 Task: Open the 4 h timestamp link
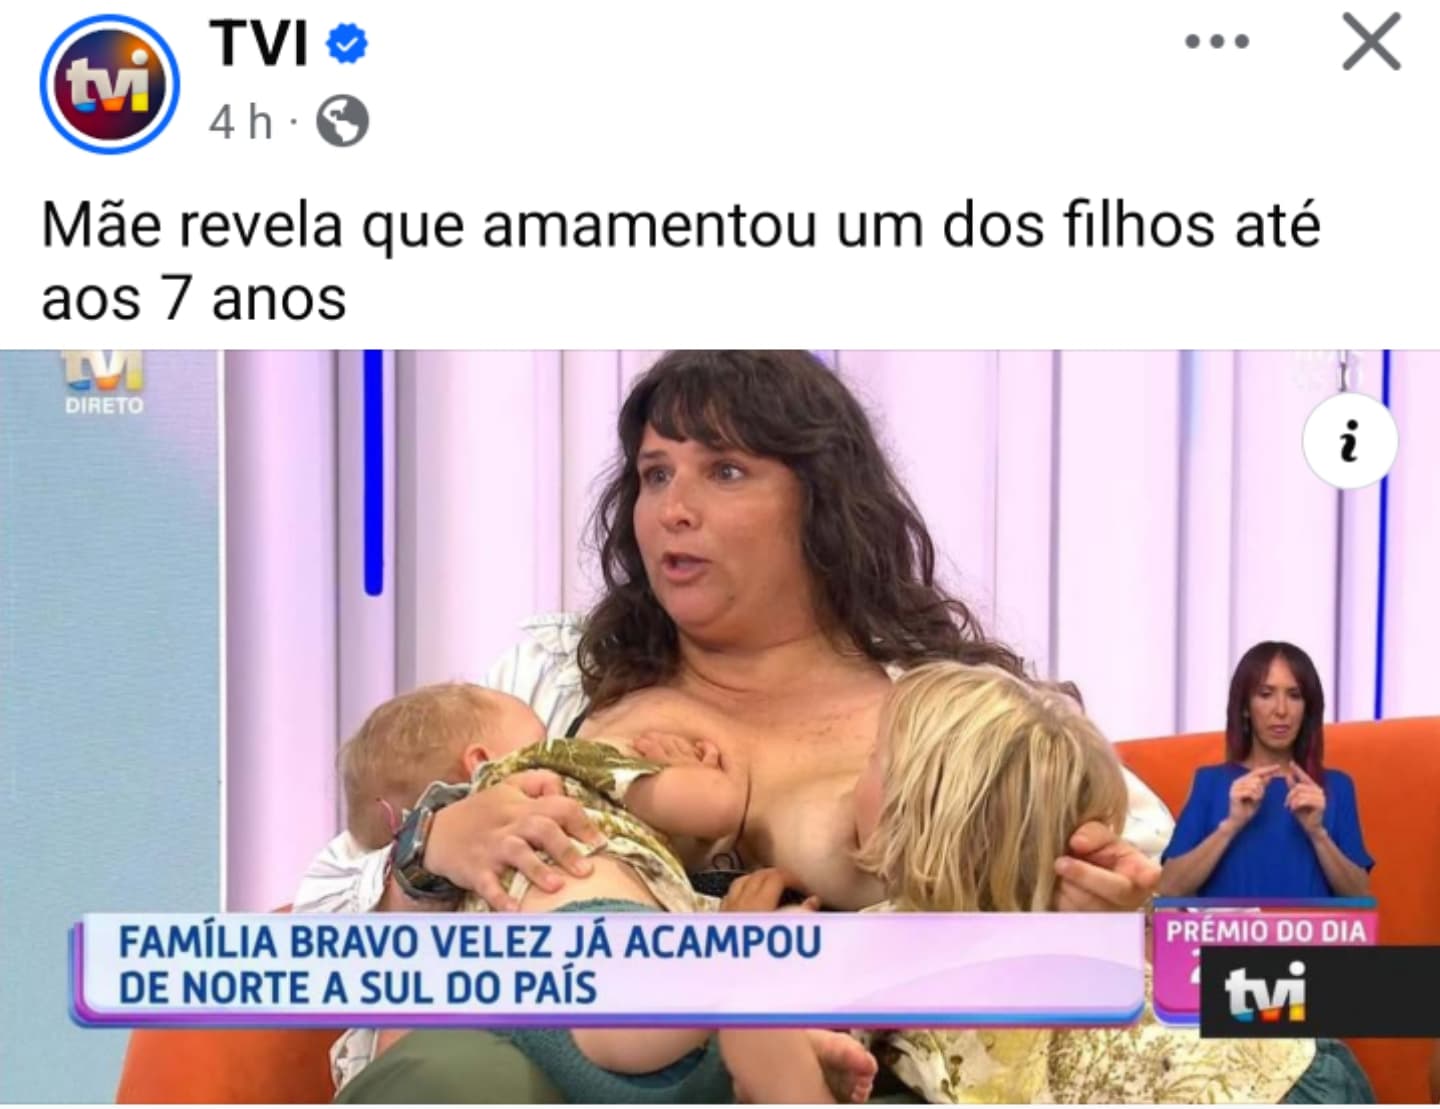(x=240, y=122)
